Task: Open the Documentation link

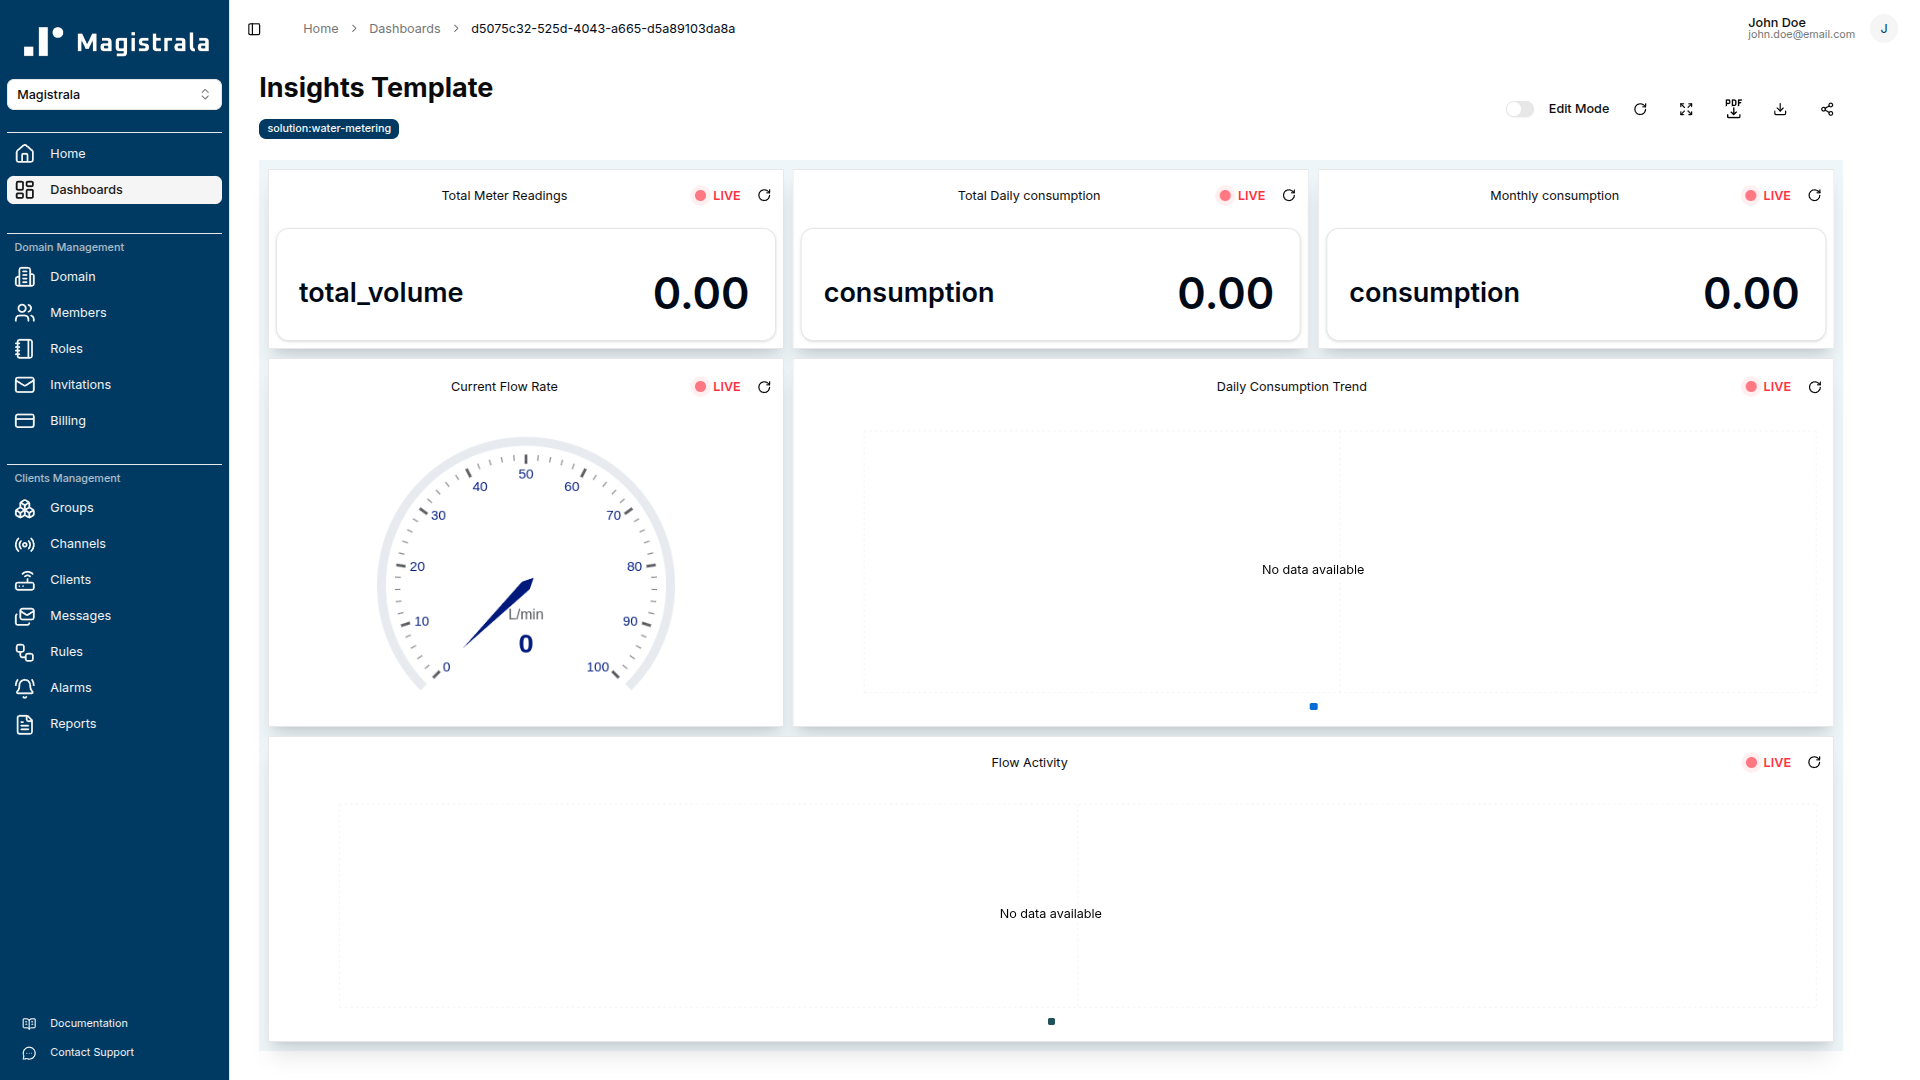Action: [x=88, y=1023]
